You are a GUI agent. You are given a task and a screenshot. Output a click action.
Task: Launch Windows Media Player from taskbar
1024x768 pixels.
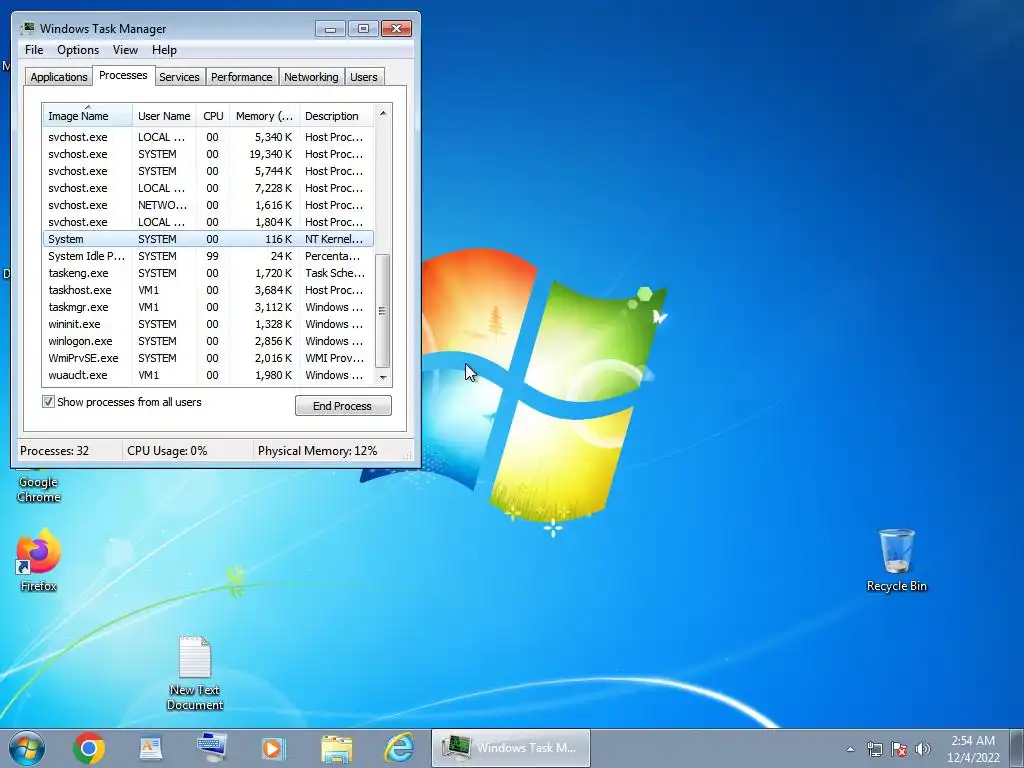[273, 748]
